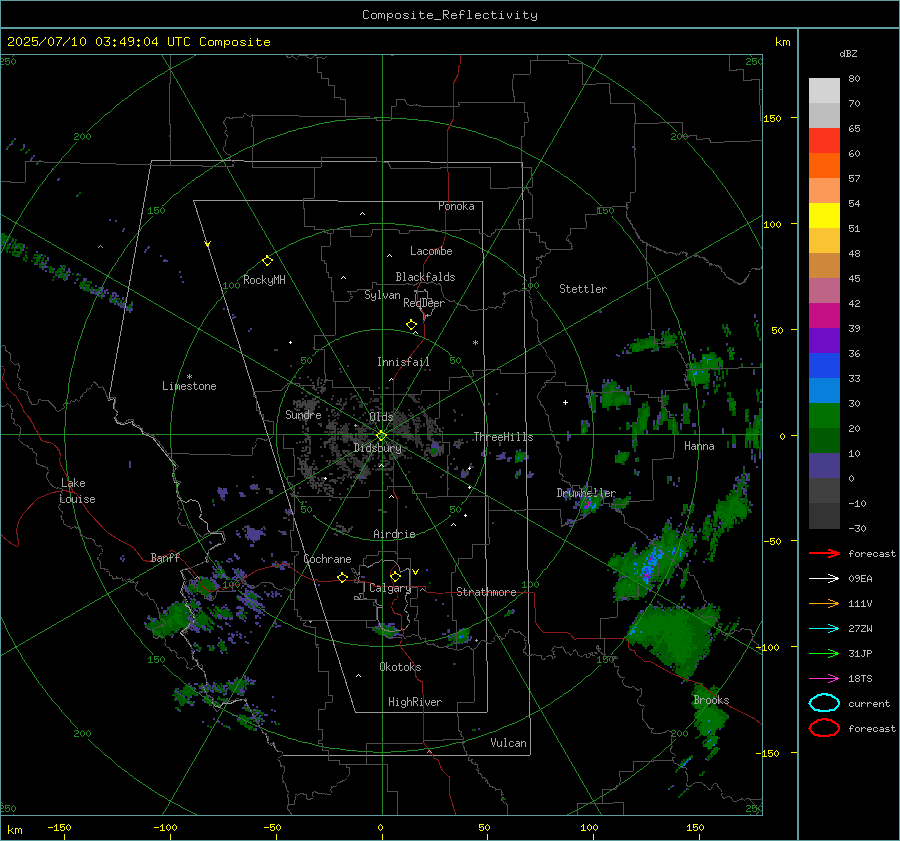900x841 pixels.
Task: Click the Composite_Reflectivity title
Action: point(449,15)
